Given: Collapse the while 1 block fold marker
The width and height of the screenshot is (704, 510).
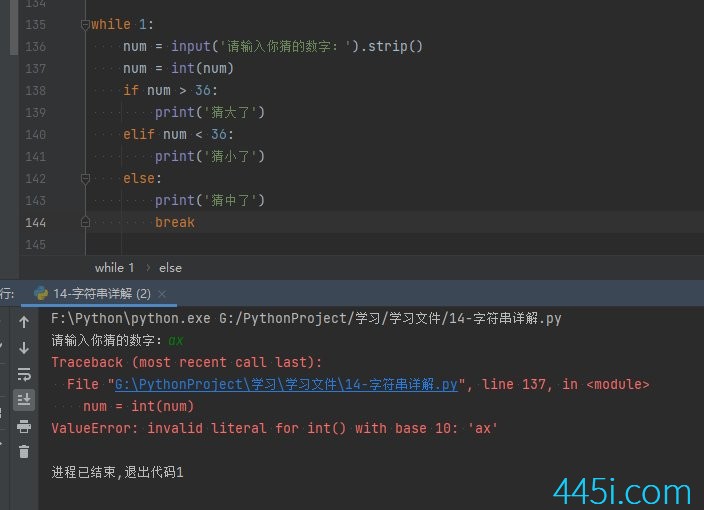Looking at the screenshot, I should pos(85,24).
